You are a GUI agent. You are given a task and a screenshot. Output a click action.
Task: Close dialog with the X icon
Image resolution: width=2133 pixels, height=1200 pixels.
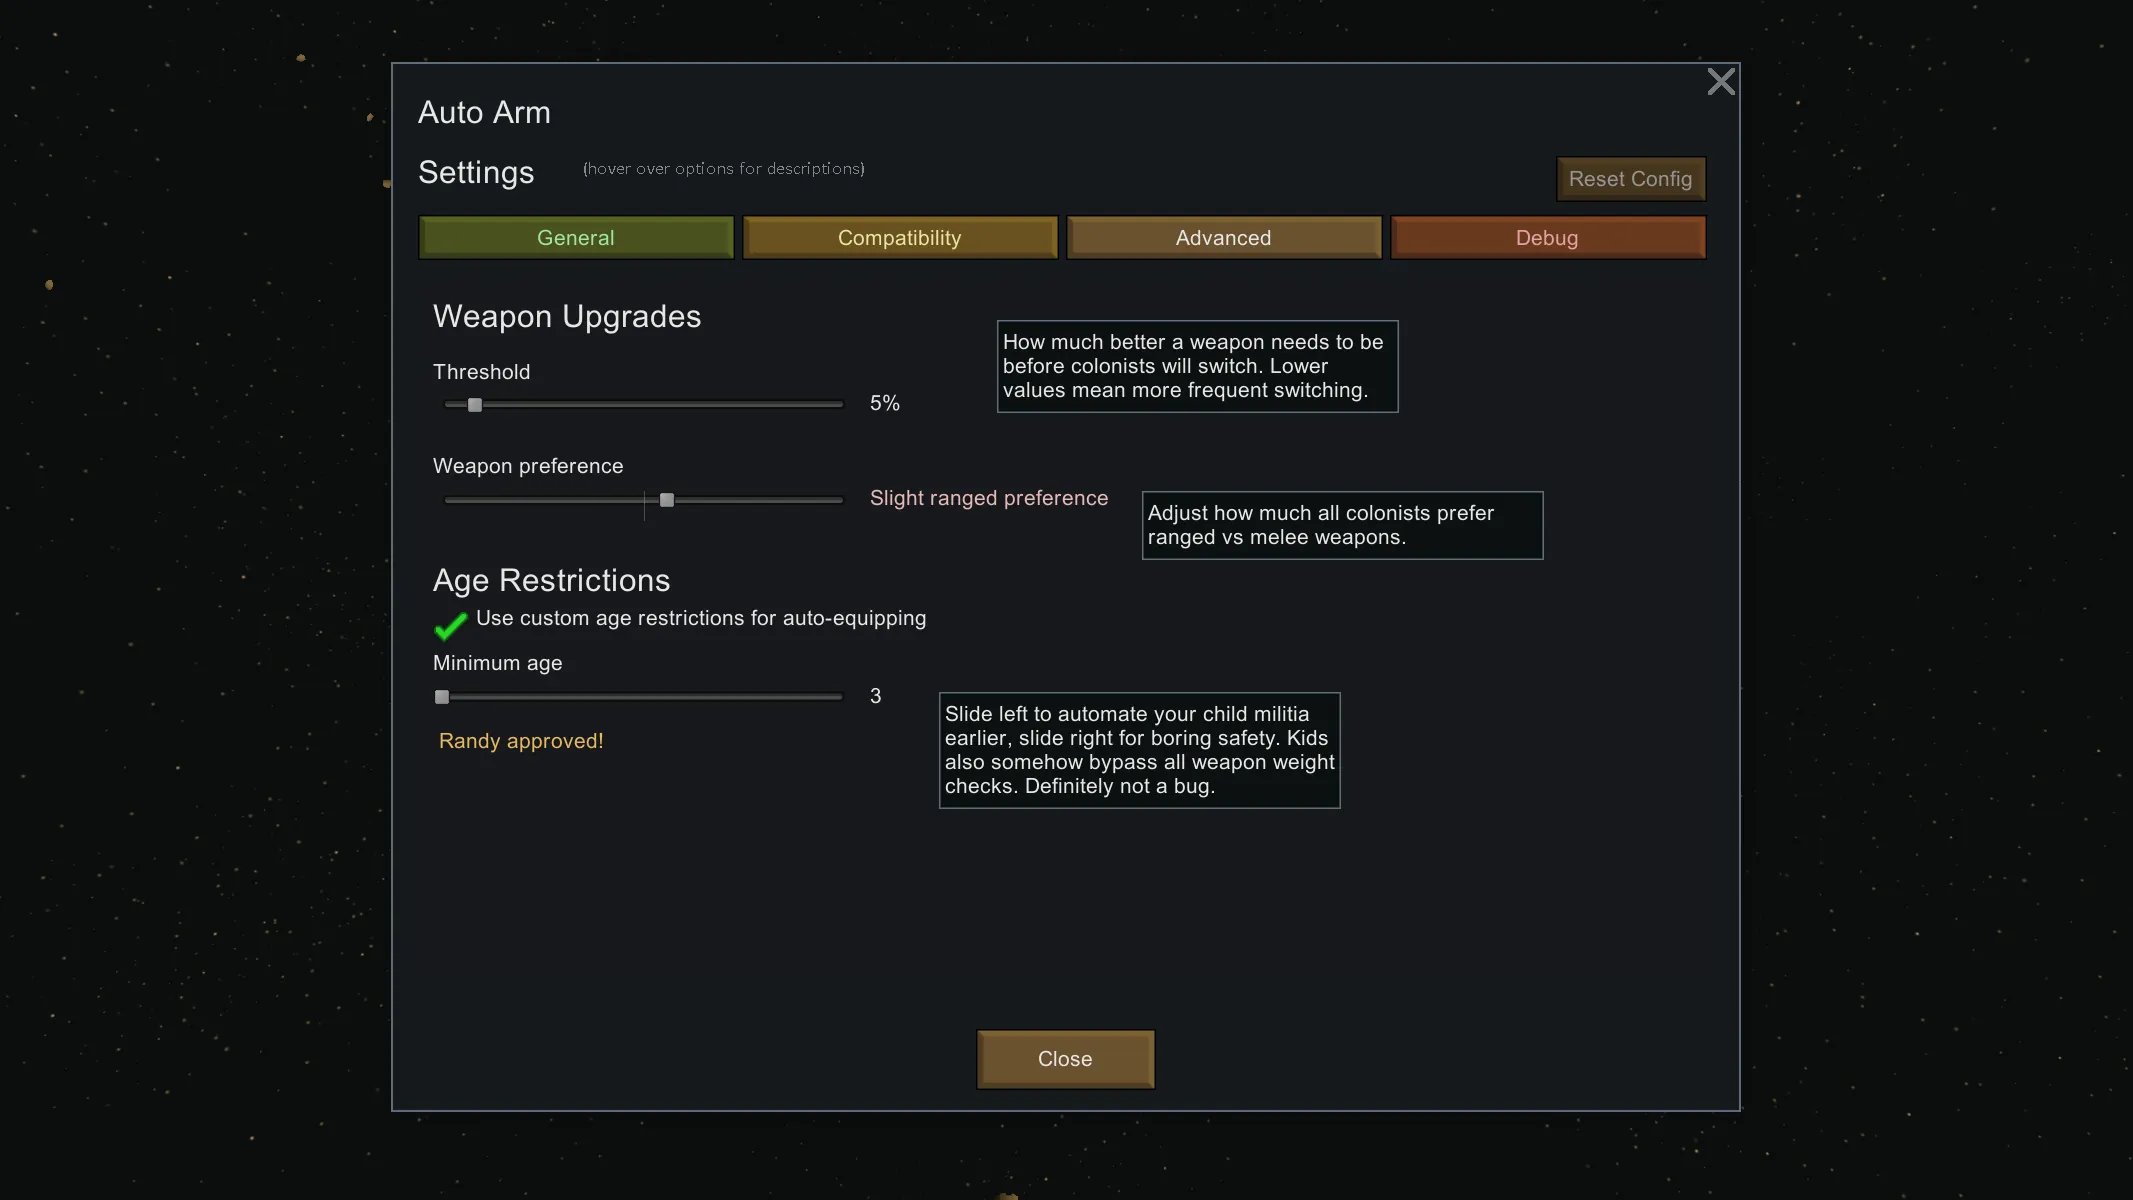point(1720,82)
